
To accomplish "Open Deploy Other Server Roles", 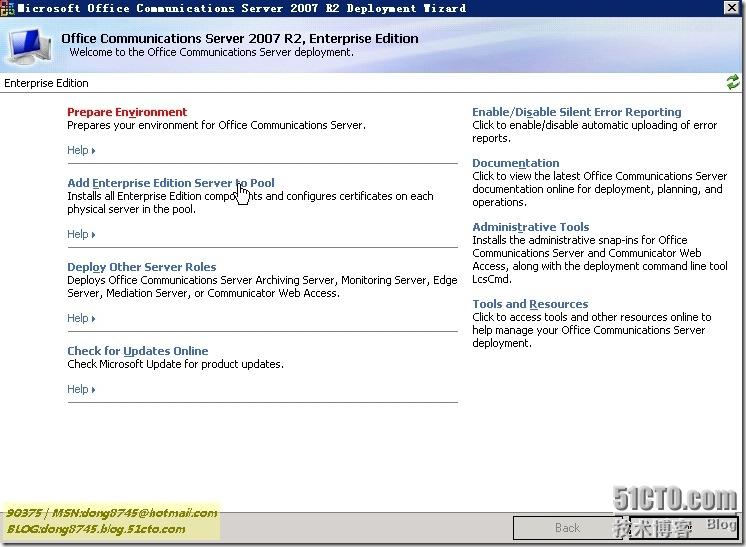I will (142, 267).
